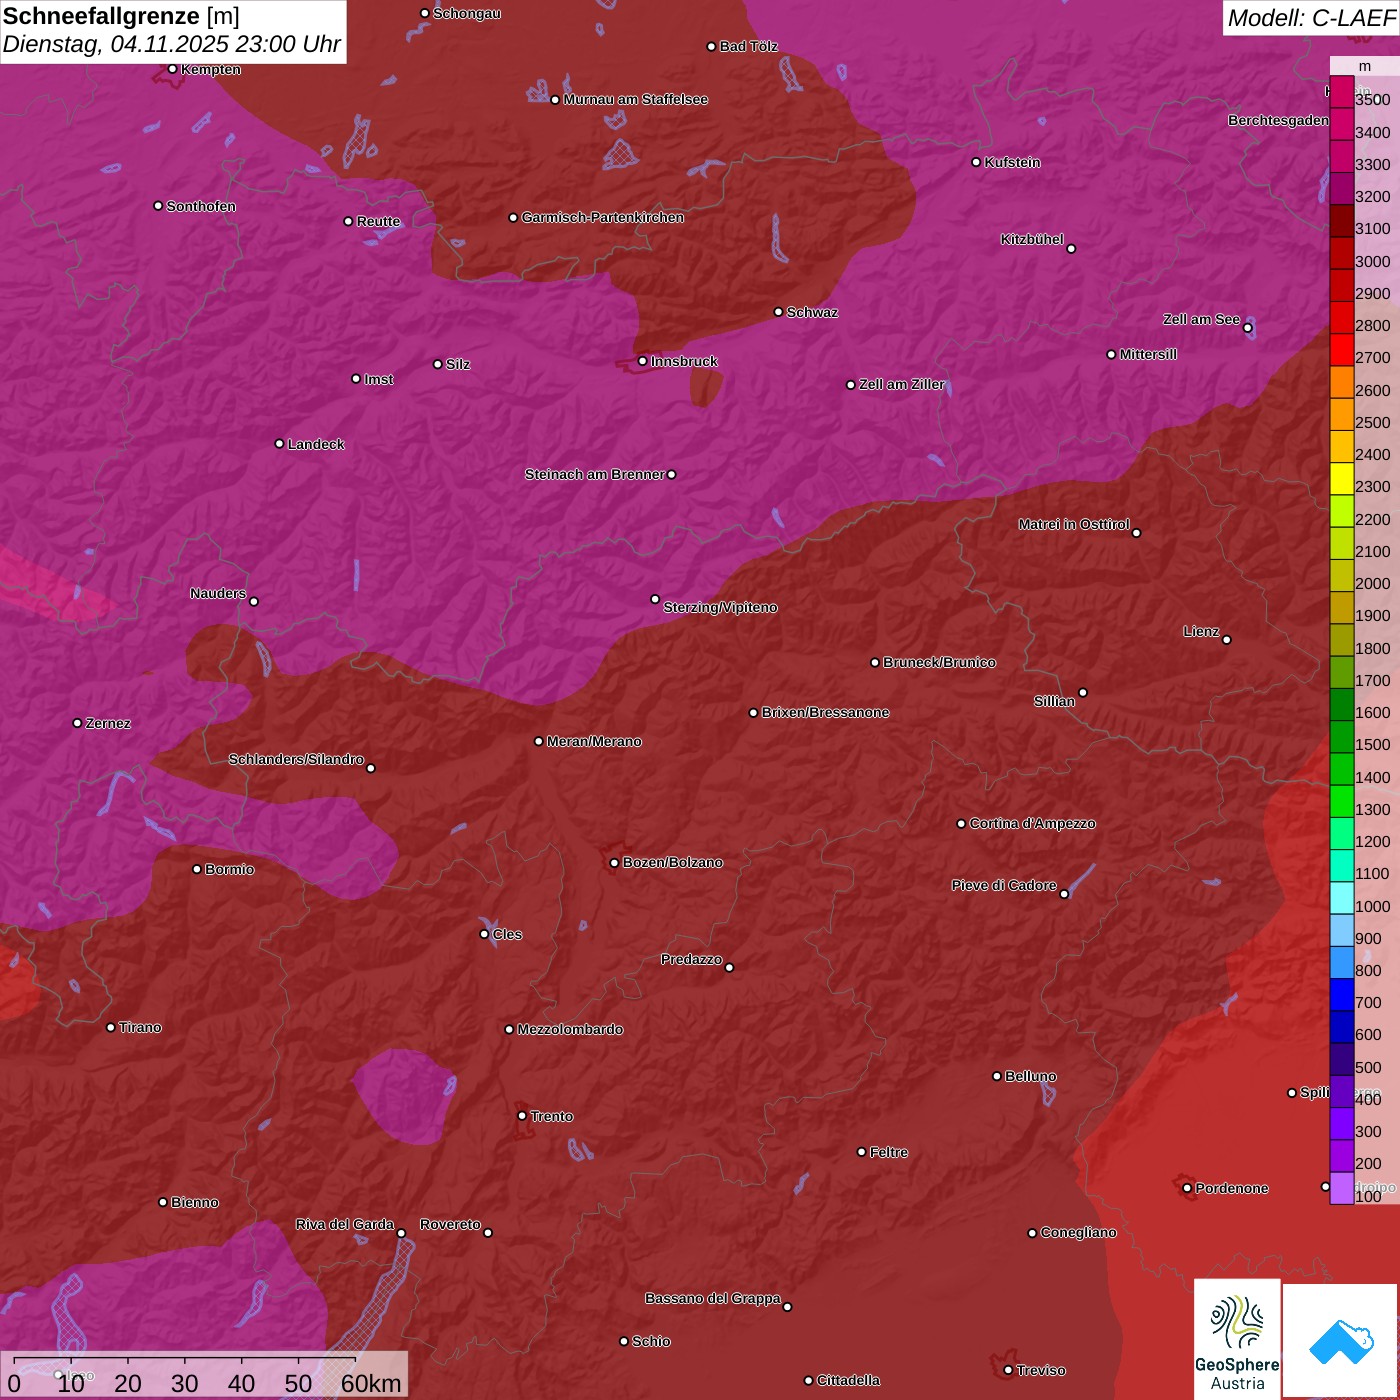1400x1400 pixels.
Task: Click the Sterzing/Vipiteno label
Action: point(720,607)
